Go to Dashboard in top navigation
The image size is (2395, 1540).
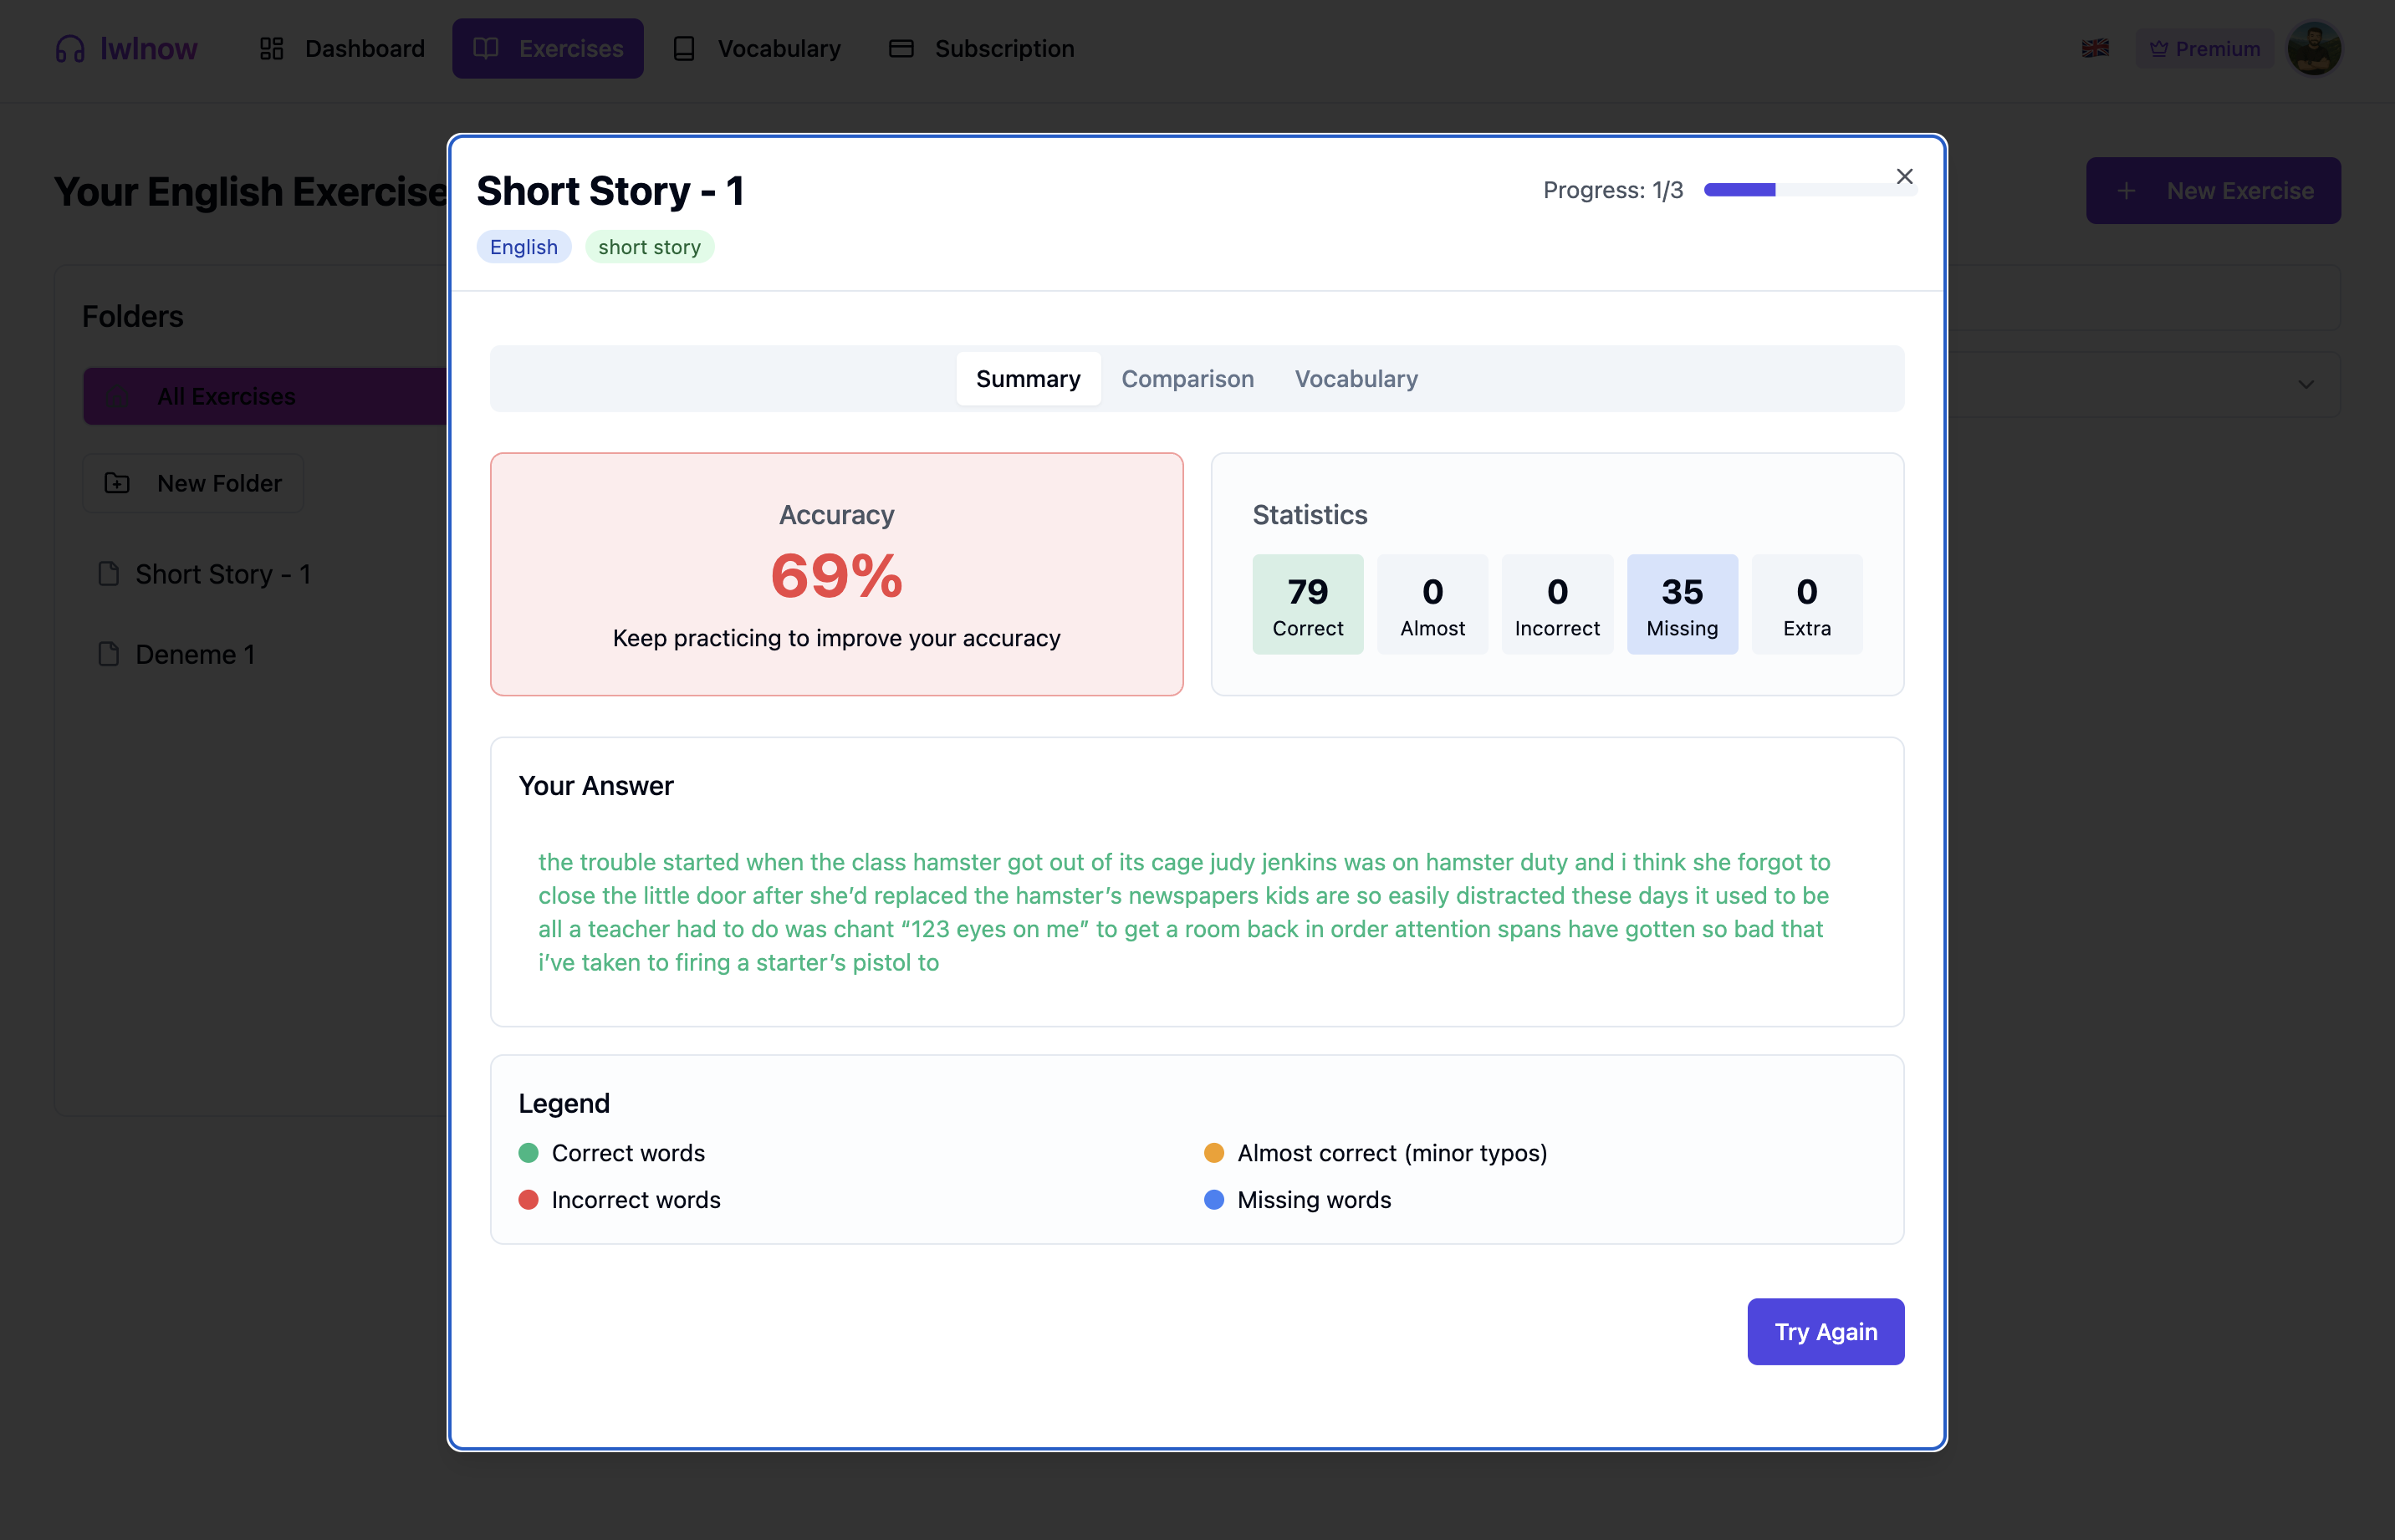point(342,49)
